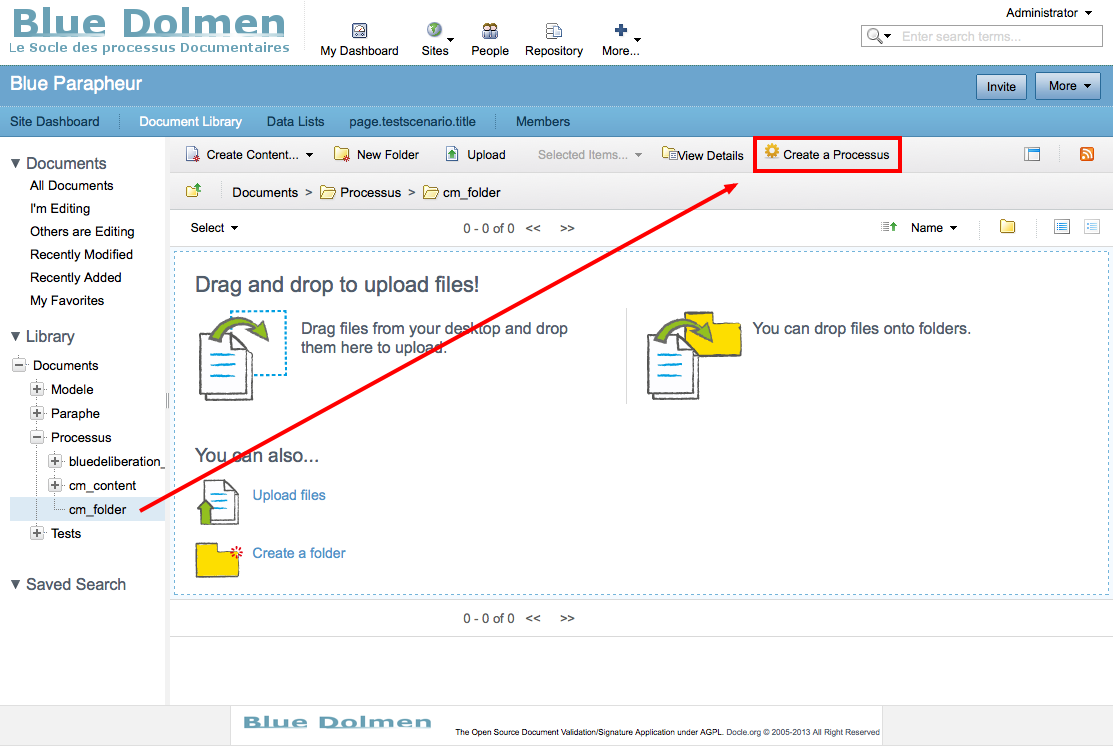
Task: Click the Upload files document icon
Action: pyautogui.click(x=218, y=502)
